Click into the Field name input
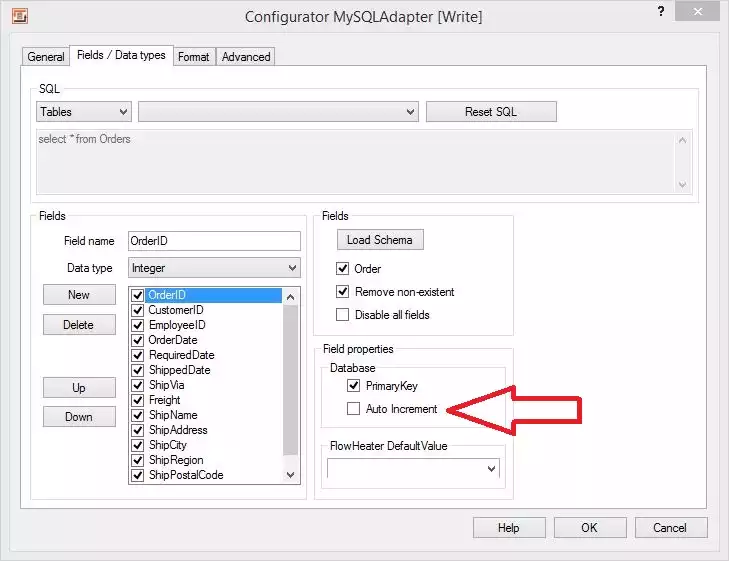The image size is (729, 561). pos(214,241)
